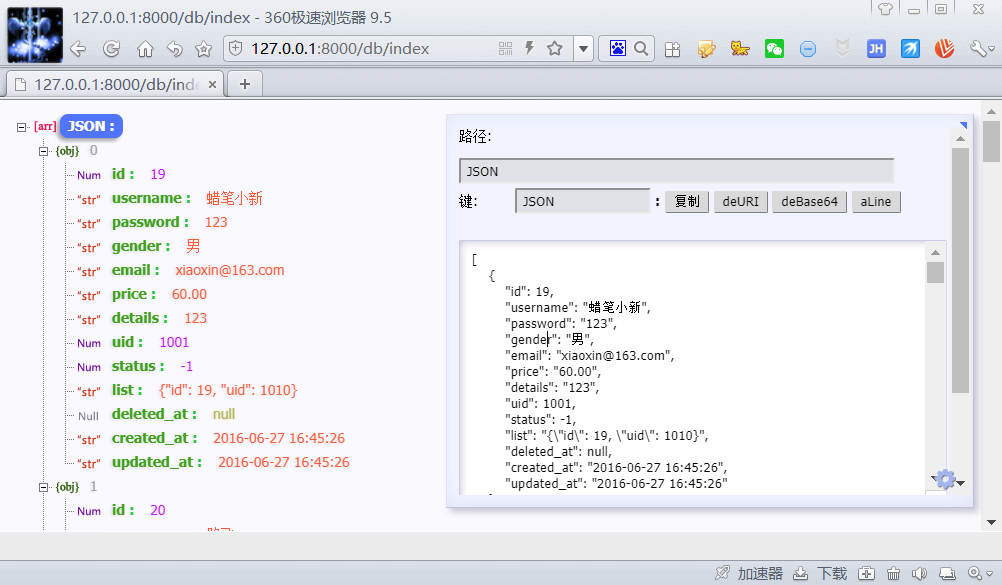Viewport: 1002px width, 585px height.
Task: Select the created_at row
Action: [211, 438]
